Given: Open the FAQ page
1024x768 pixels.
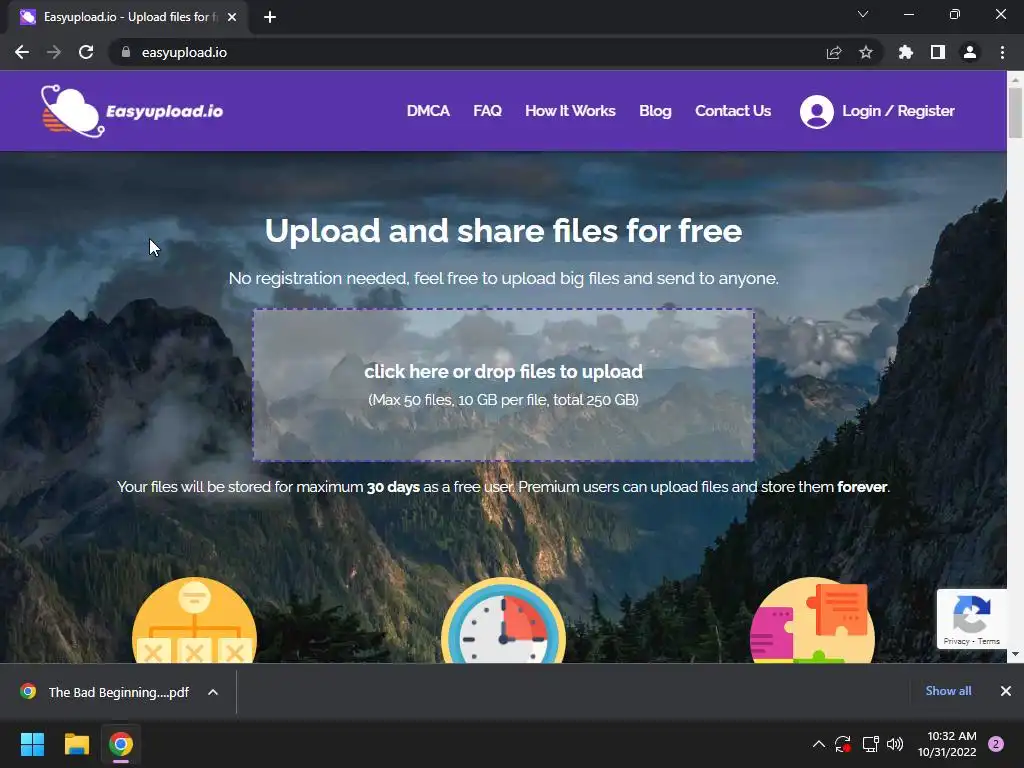Looking at the screenshot, I should click(x=487, y=111).
